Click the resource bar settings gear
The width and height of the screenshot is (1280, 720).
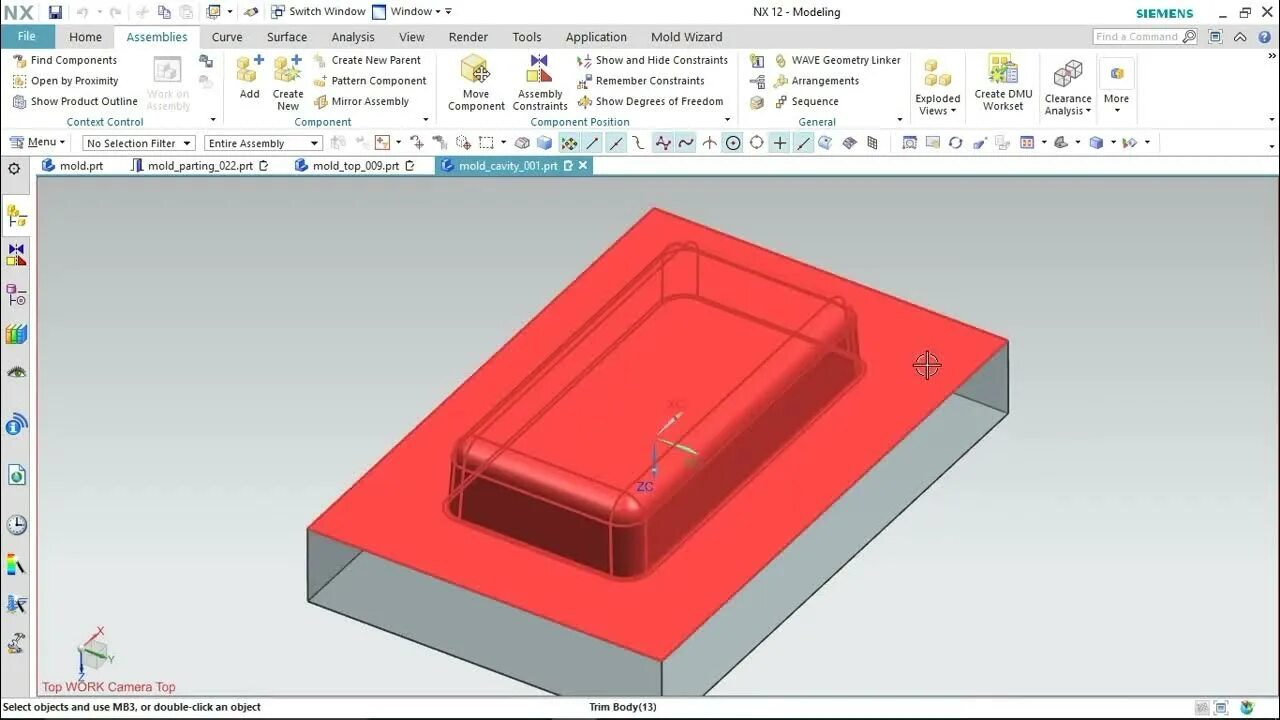(x=15, y=169)
